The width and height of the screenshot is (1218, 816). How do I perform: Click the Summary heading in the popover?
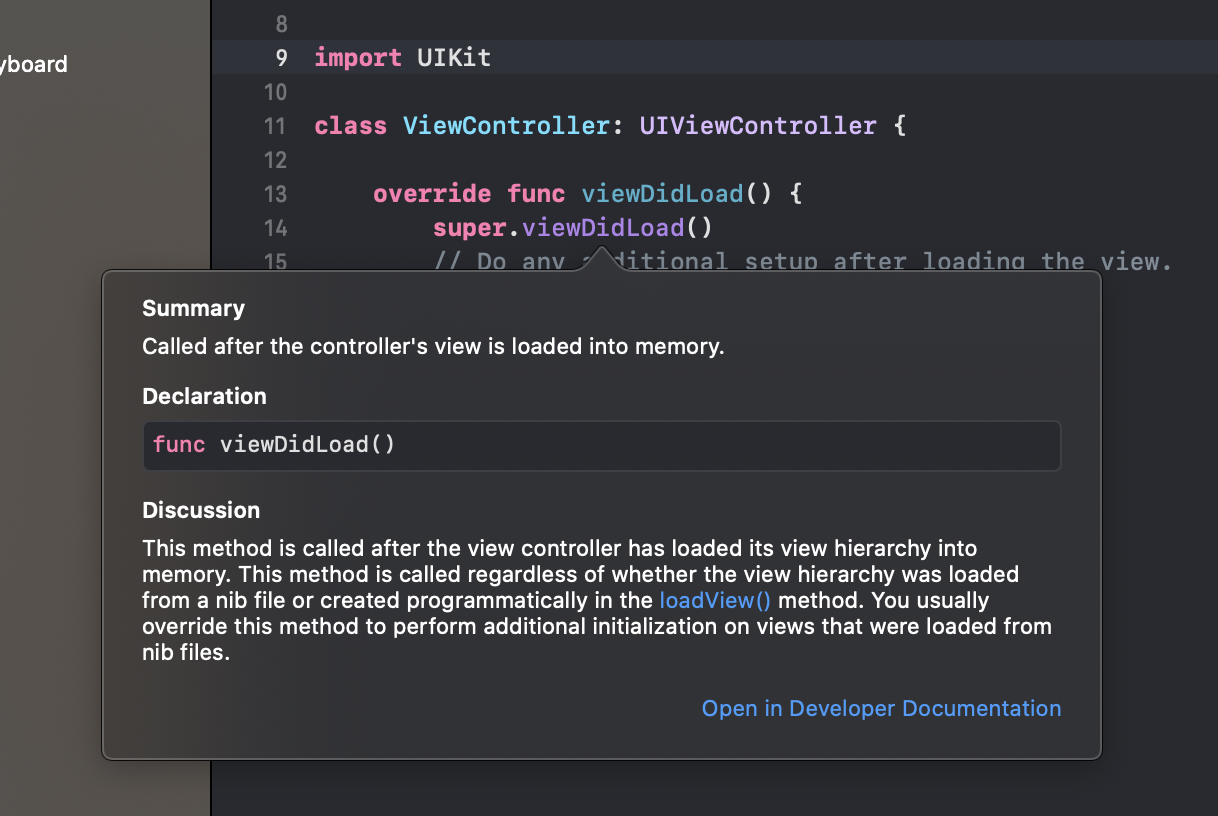[x=193, y=309]
